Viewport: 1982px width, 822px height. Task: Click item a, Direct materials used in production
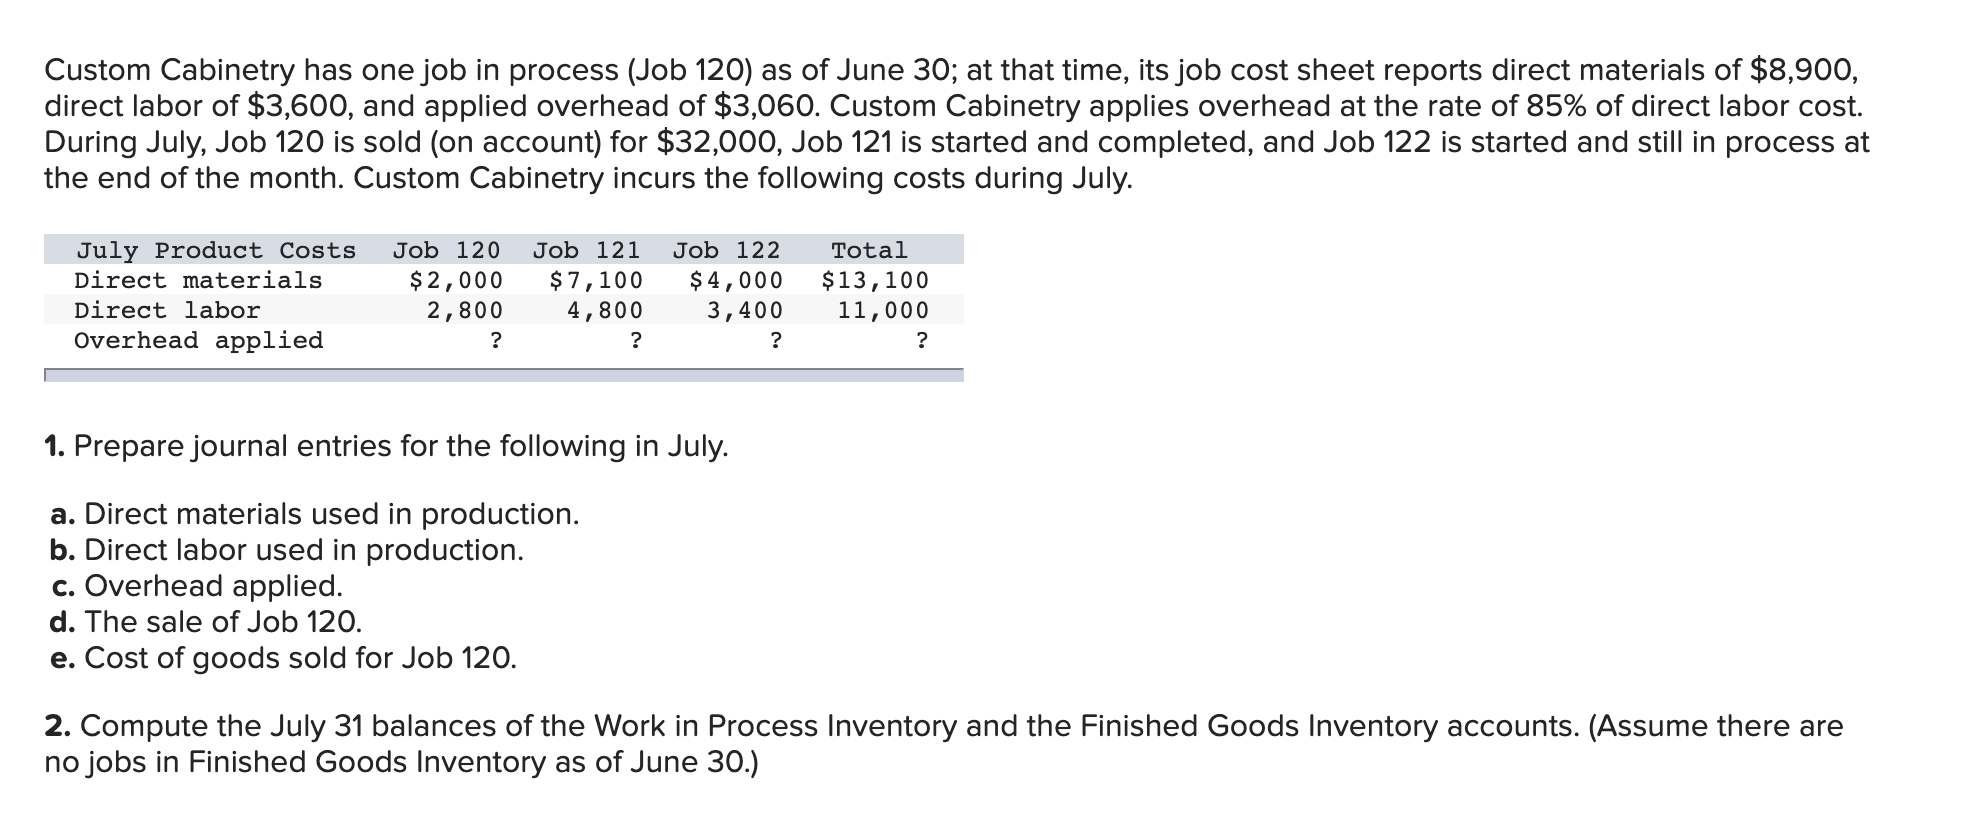(x=314, y=514)
